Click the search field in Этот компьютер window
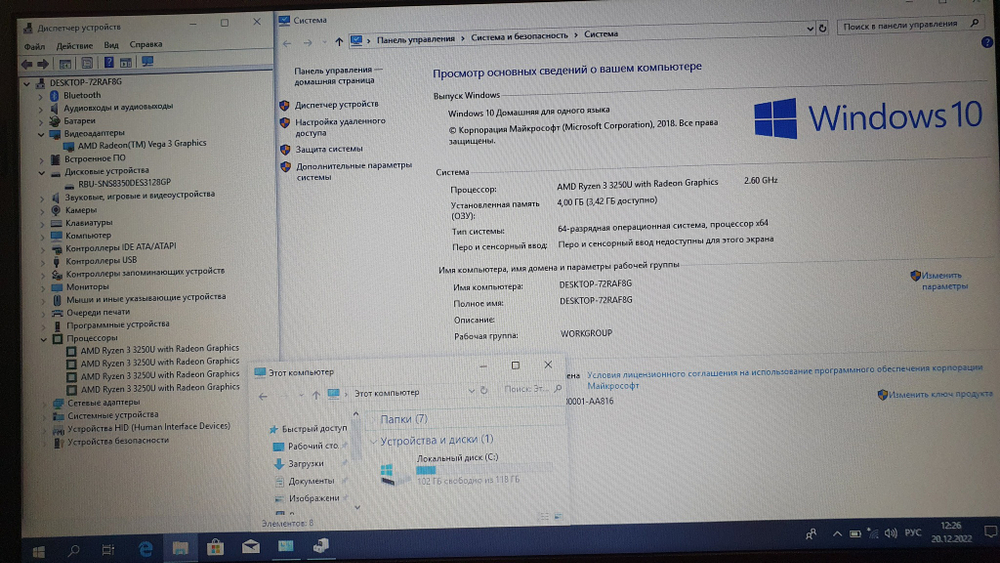Screen dimensions: 1000x563 [531, 389]
